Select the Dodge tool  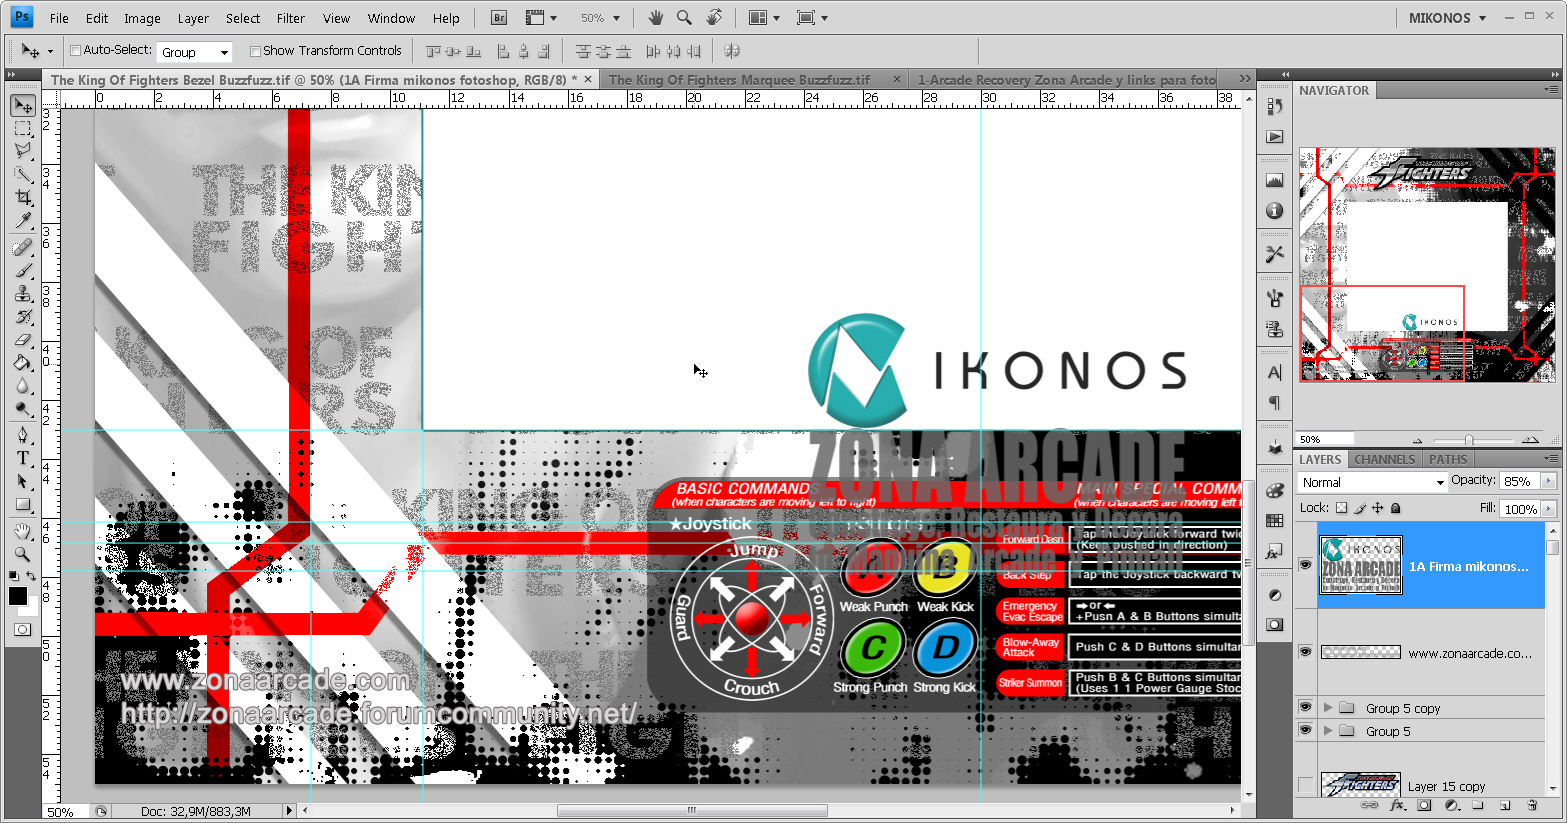(x=23, y=409)
